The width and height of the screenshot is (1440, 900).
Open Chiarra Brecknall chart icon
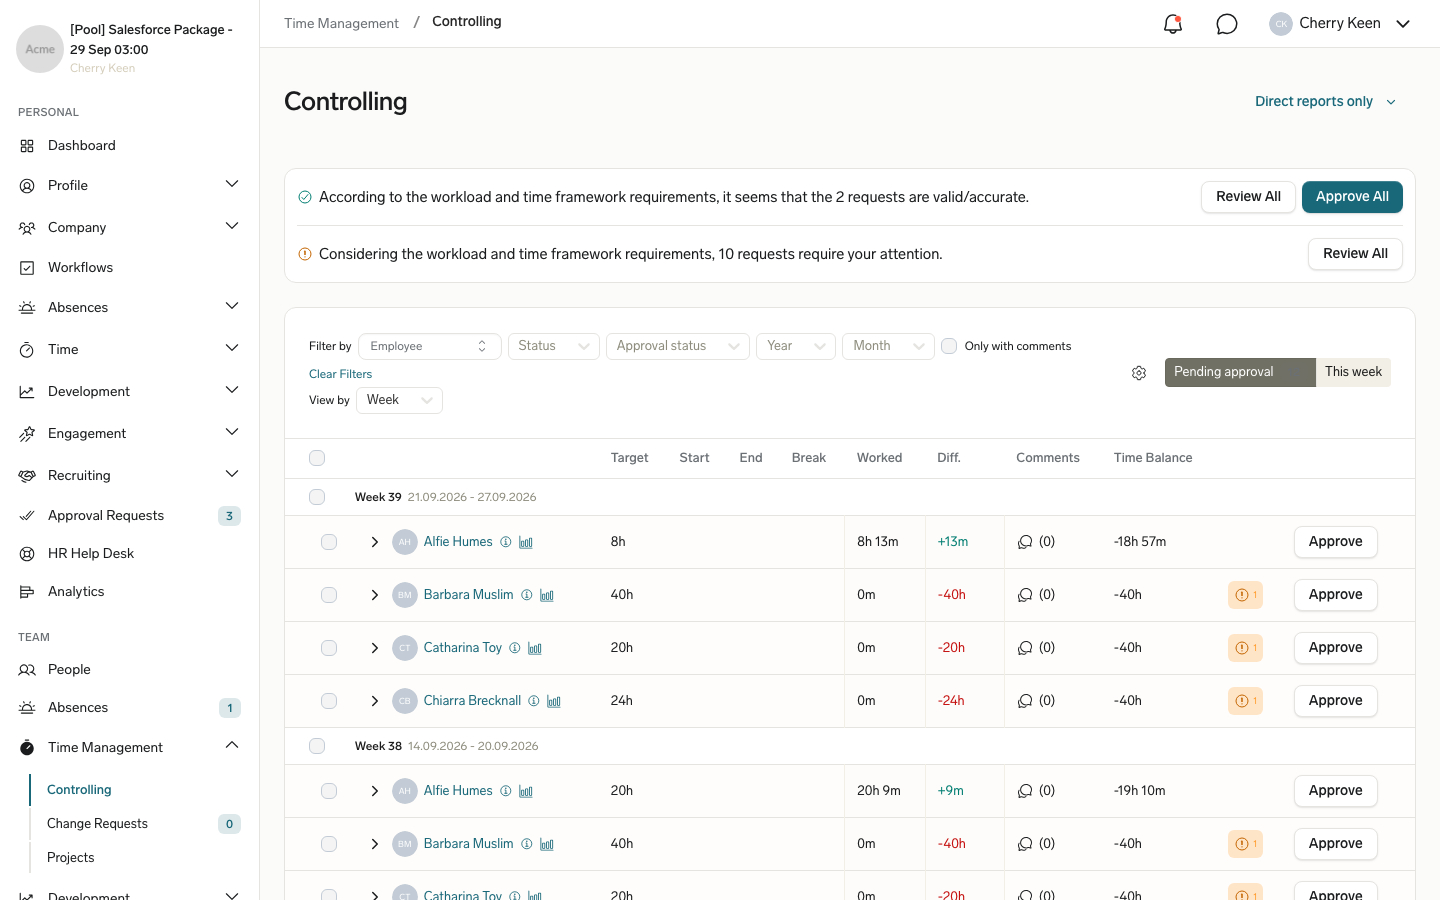click(554, 701)
